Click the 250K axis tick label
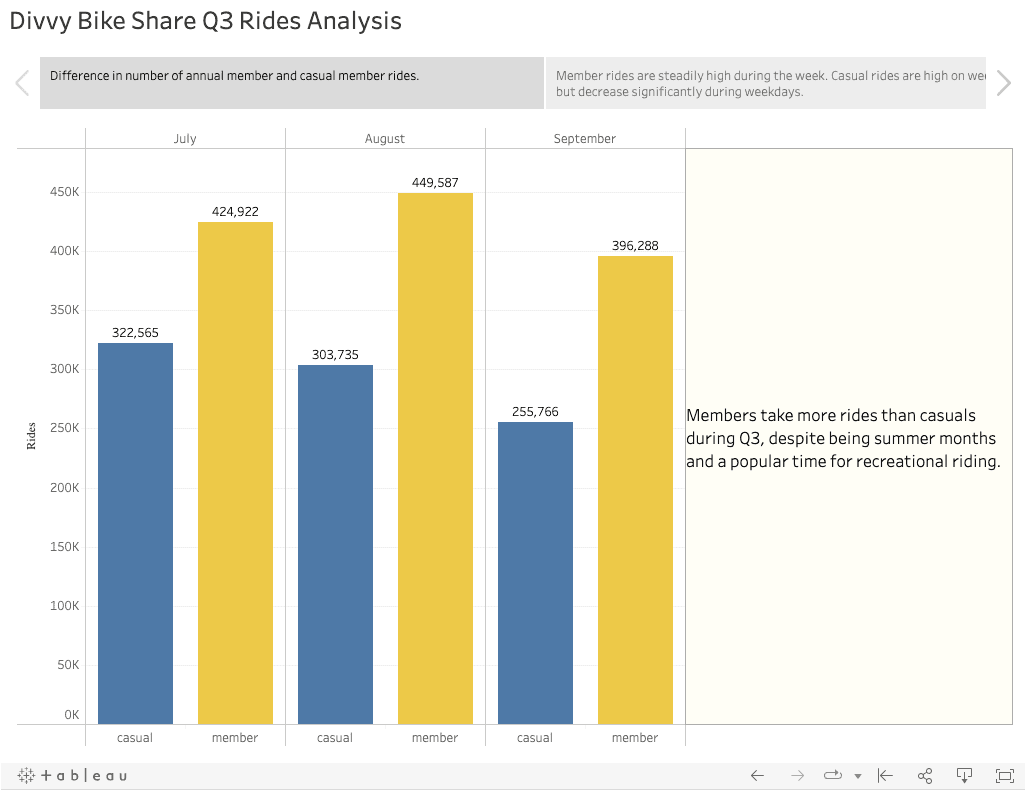The width and height of the screenshot is (1035, 801). [65, 428]
